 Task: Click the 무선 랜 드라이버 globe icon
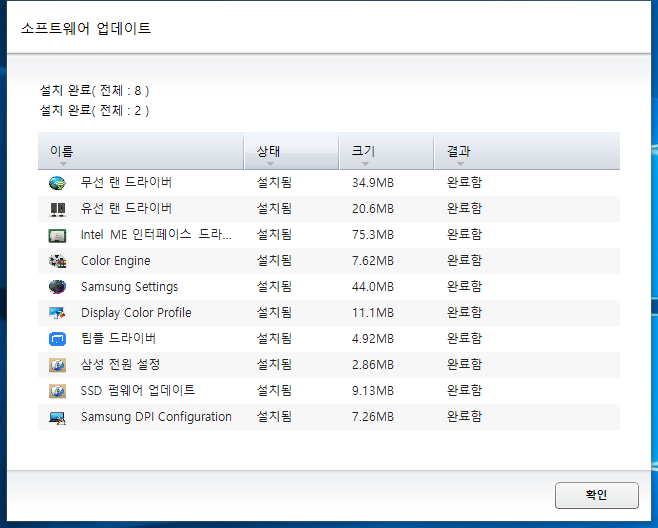tap(57, 183)
